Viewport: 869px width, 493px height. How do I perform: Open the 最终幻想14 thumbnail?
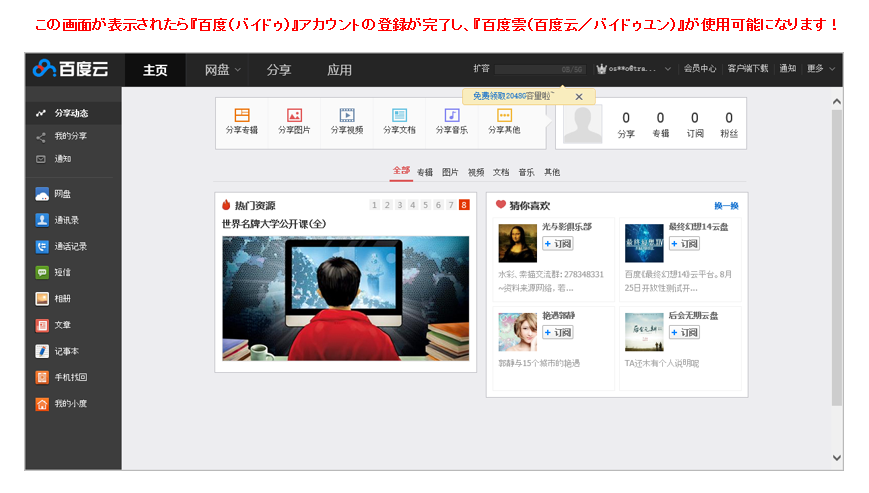click(x=644, y=243)
